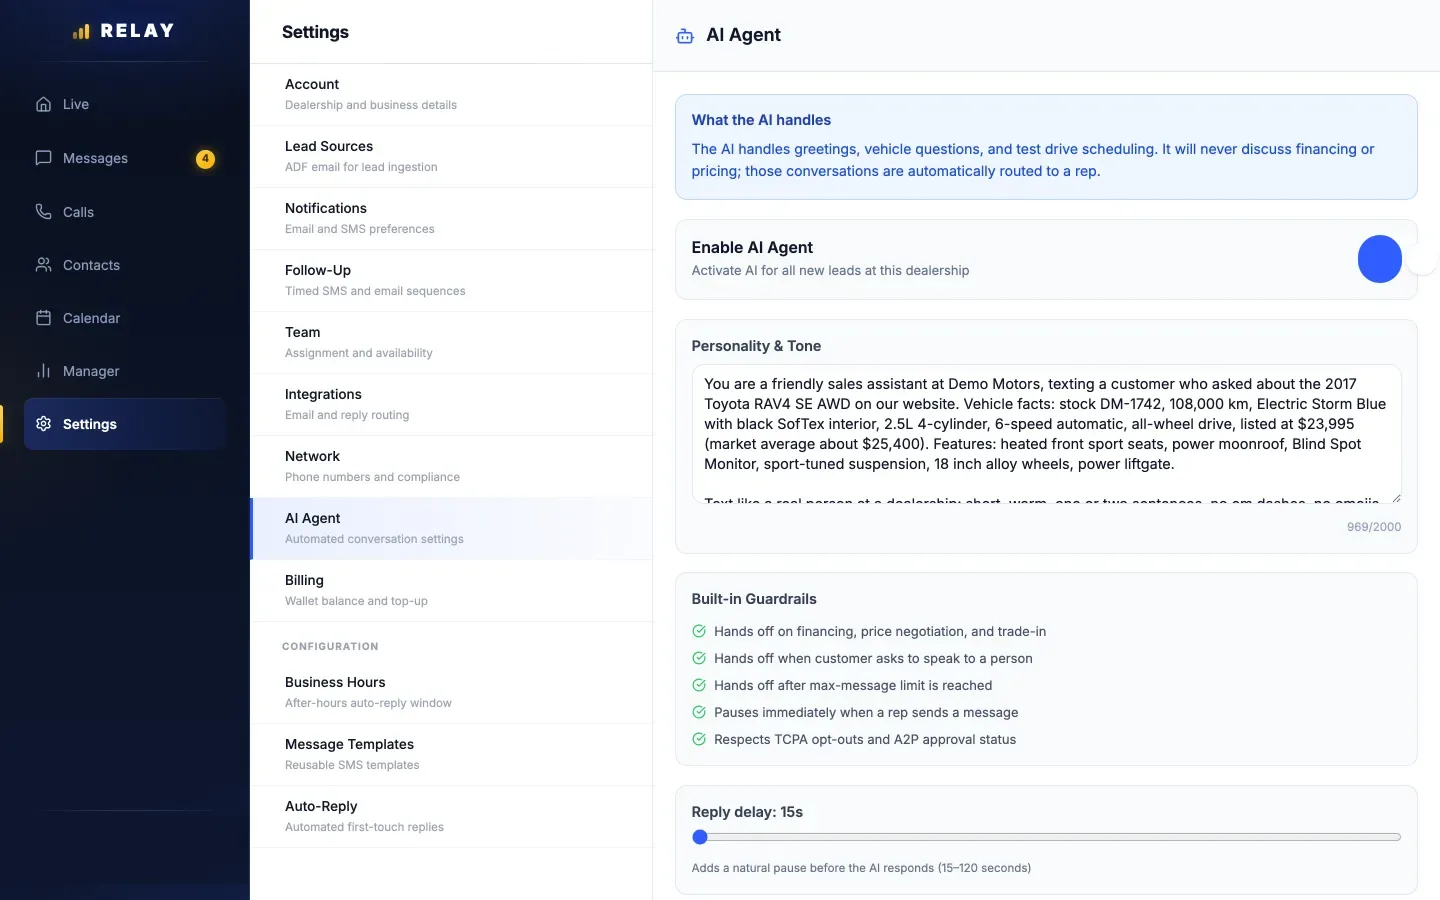Image resolution: width=1440 pixels, height=900 pixels.
Task: Click the Contacts people icon
Action: 43,265
